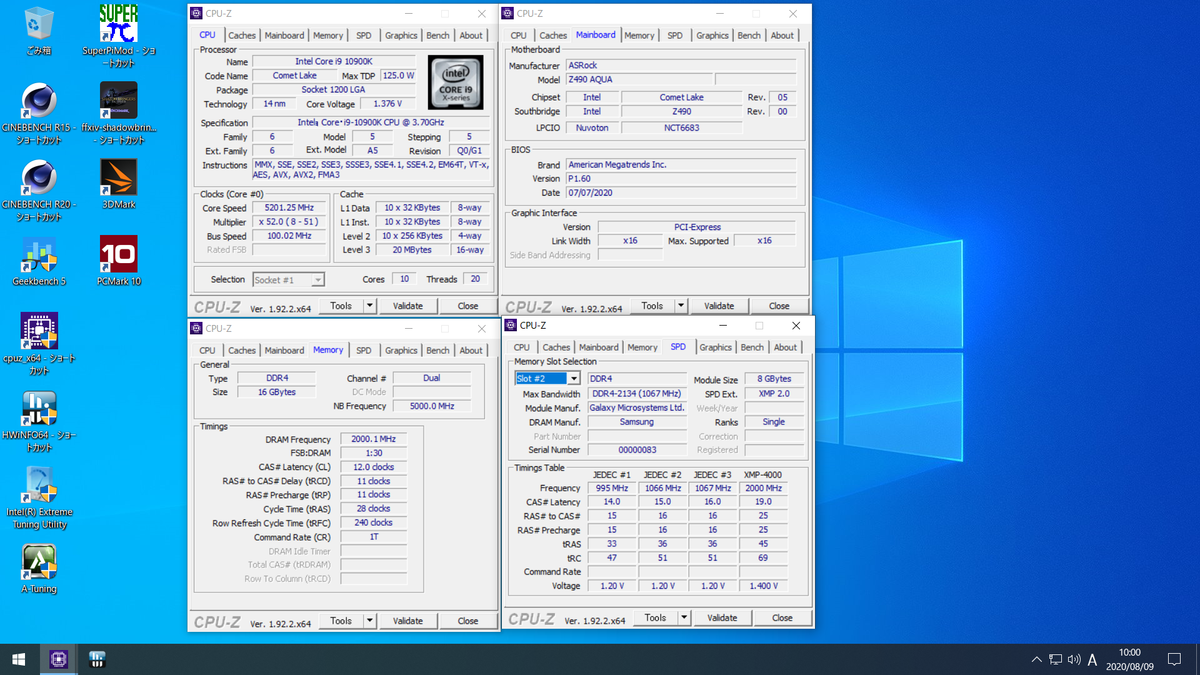This screenshot has width=1200, height=675.
Task: Expand the Tools arrow in the CPU window
Action: click(x=370, y=306)
